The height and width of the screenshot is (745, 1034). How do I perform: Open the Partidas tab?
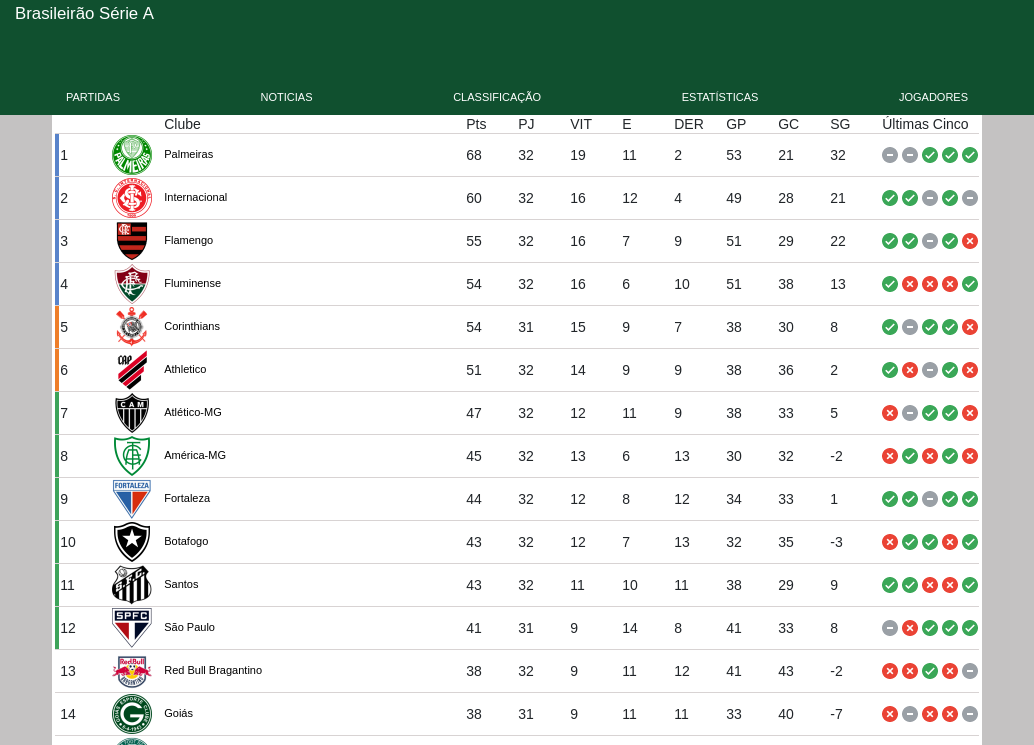93,97
